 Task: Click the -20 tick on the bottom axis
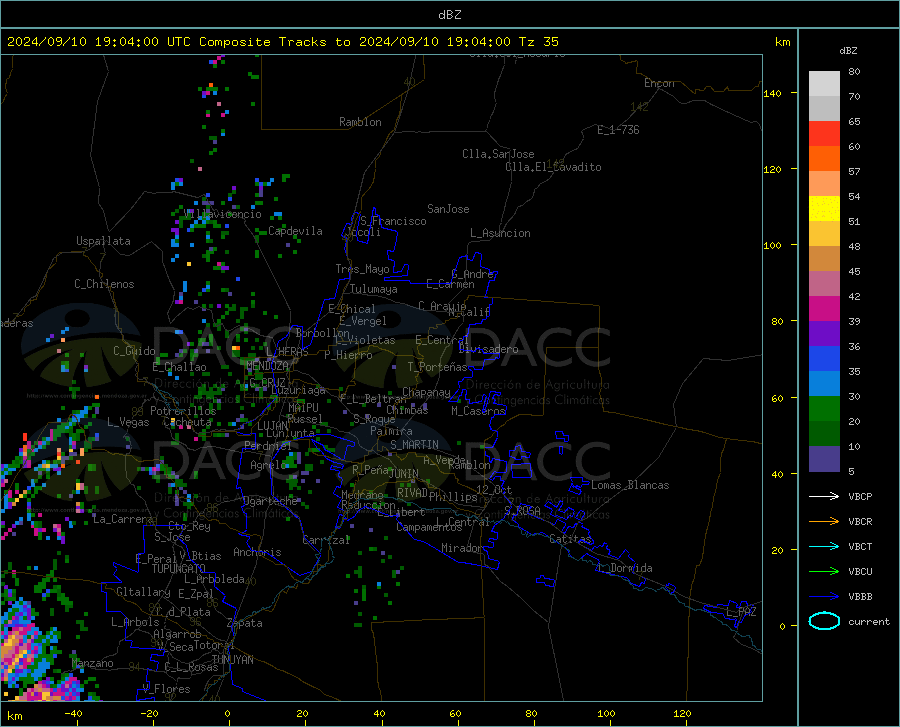click(149, 713)
